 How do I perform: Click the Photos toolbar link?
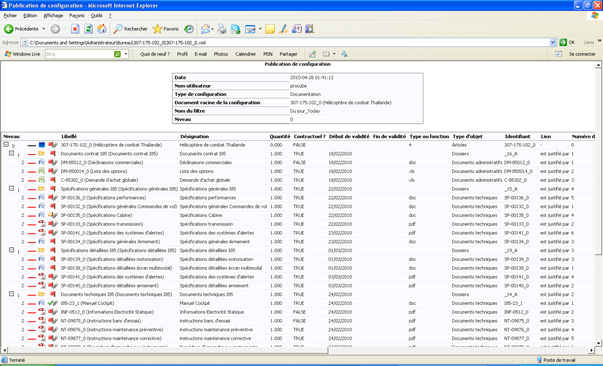click(221, 54)
